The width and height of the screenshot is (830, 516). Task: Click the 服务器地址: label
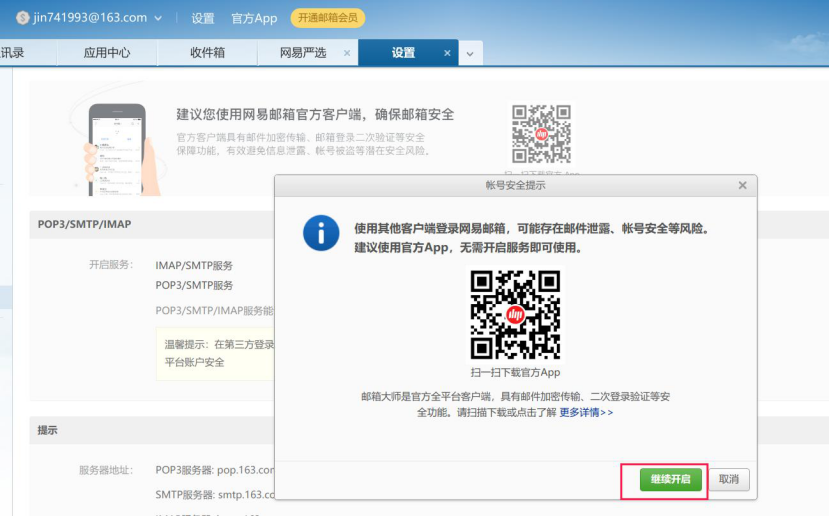(106, 470)
